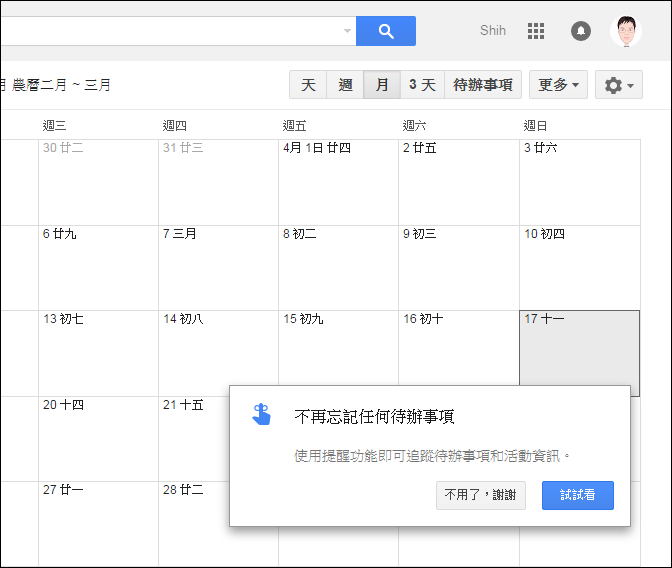Click date 15 初九
This screenshot has width=672, height=568.
point(303,319)
